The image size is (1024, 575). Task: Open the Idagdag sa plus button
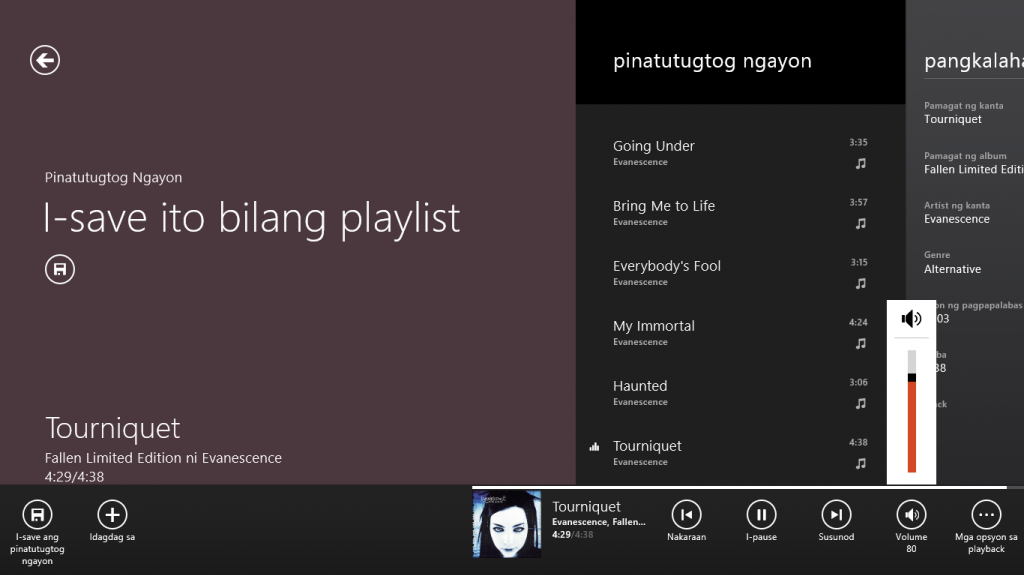click(112, 514)
